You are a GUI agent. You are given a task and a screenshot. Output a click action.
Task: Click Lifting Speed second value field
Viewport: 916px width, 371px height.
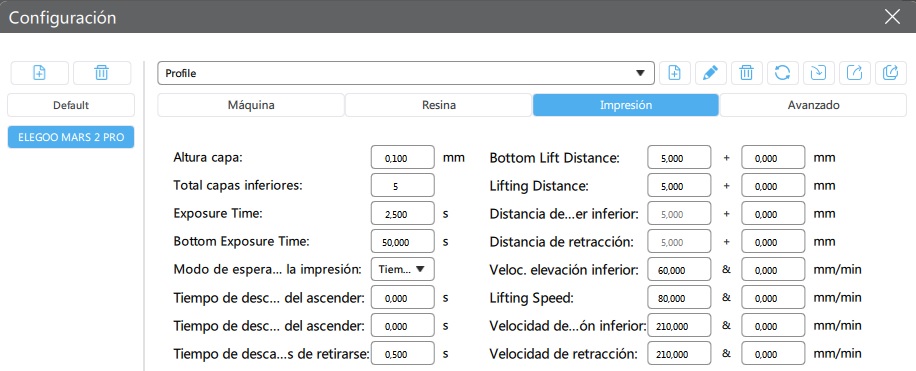tap(773, 297)
